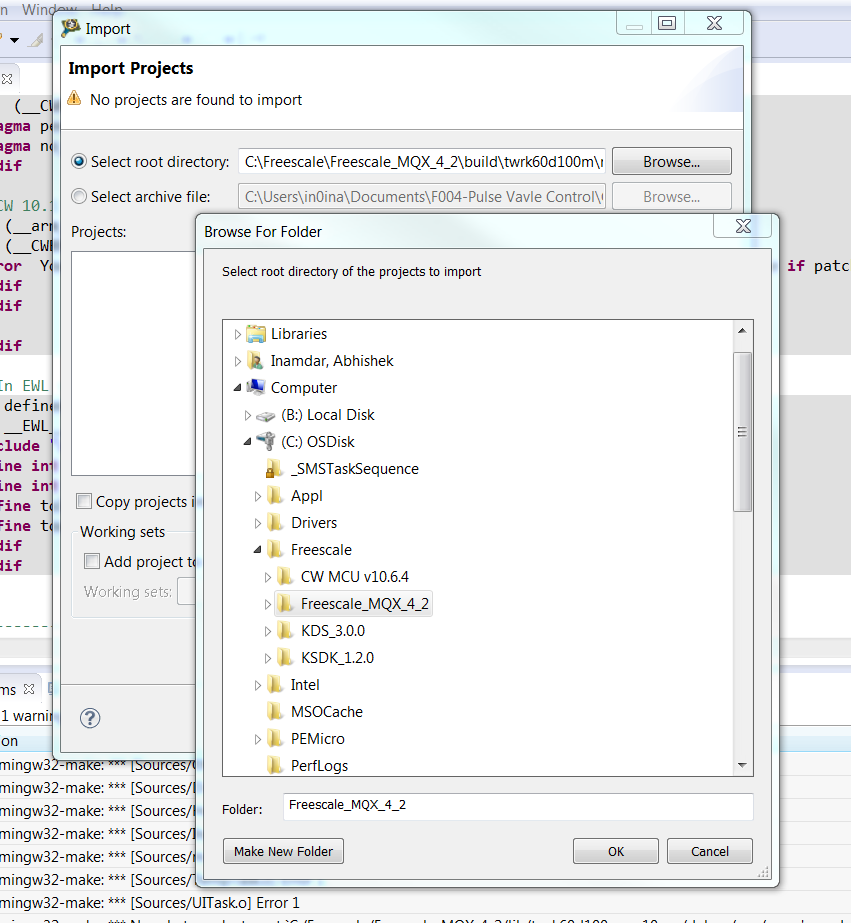Select the 'Select archive file' radio button

click(x=79, y=196)
